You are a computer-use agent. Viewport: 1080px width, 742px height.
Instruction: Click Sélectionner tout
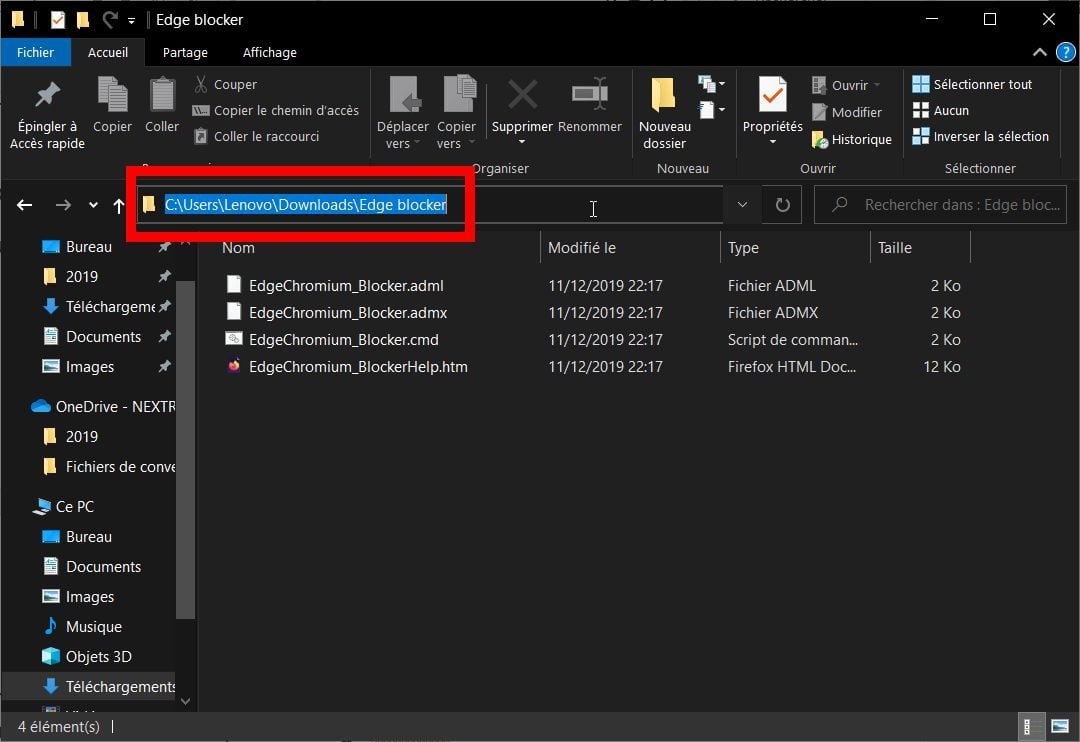coord(972,84)
